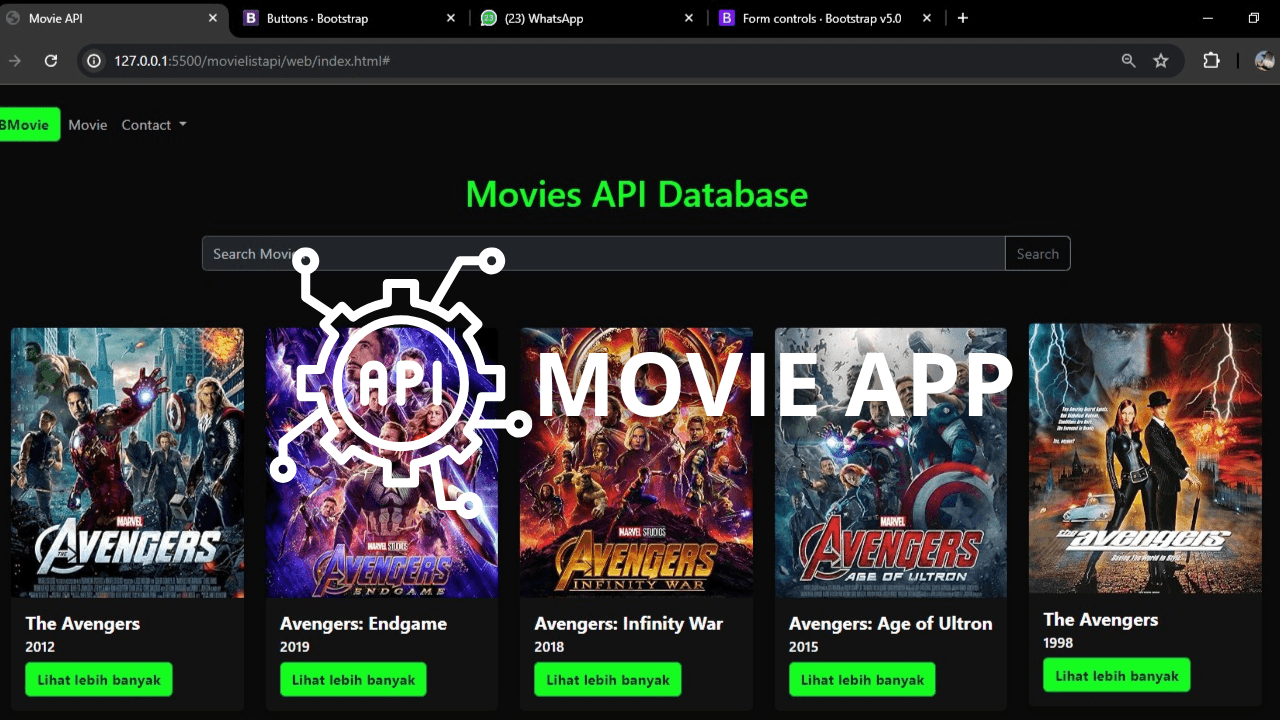Open site information icon in address bar

[94, 61]
